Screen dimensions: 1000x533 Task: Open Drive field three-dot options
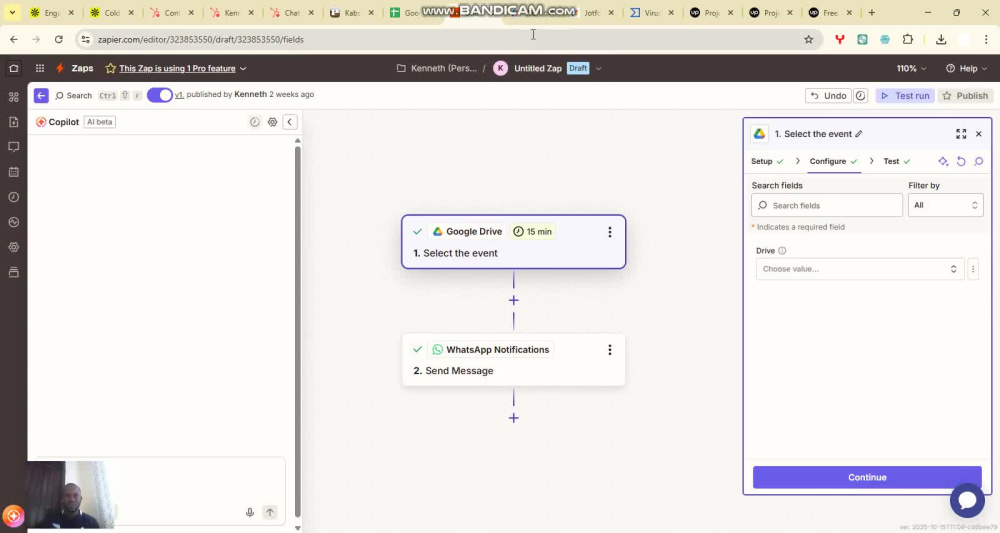tap(973, 269)
